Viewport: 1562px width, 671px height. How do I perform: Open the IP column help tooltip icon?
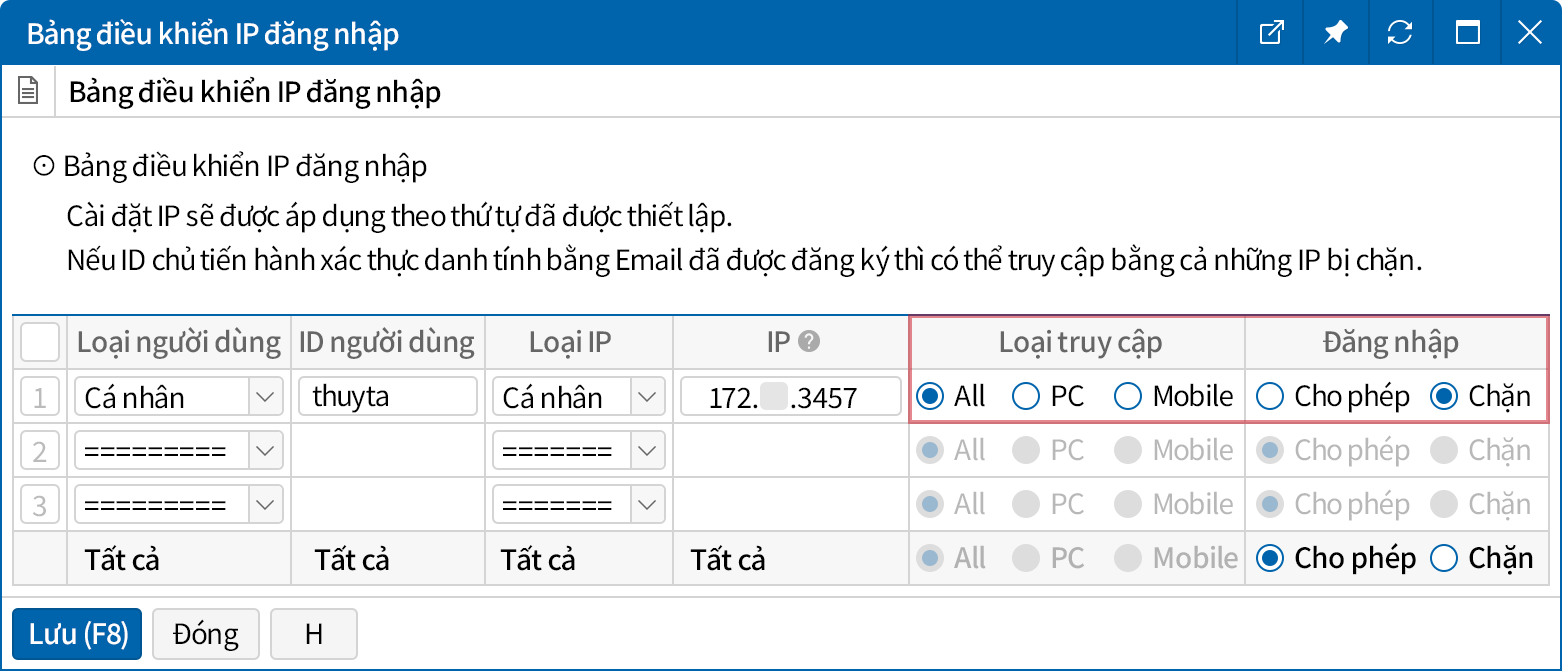click(810, 342)
